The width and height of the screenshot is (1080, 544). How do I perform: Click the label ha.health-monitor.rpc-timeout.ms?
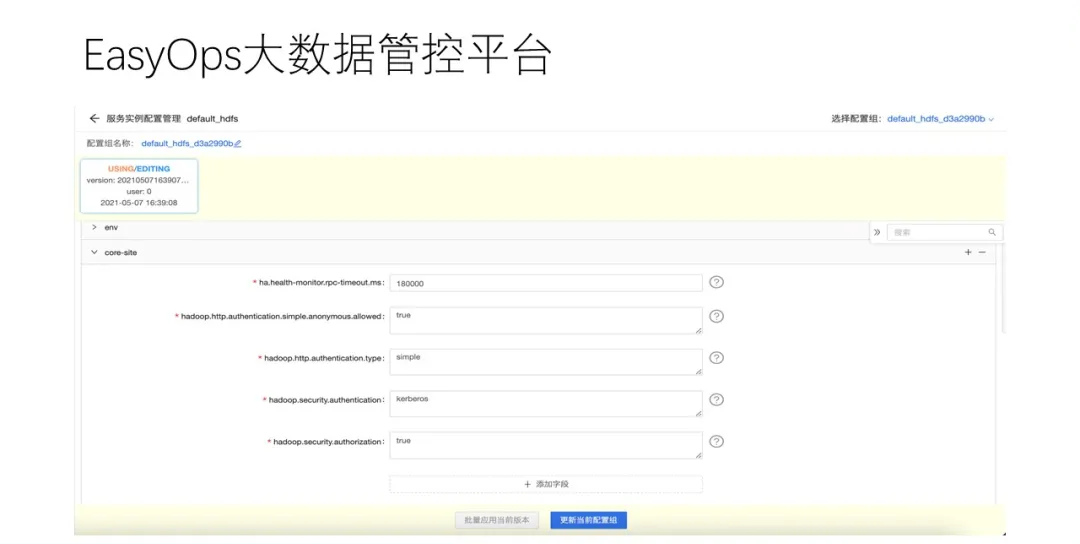pyautogui.click(x=321, y=282)
